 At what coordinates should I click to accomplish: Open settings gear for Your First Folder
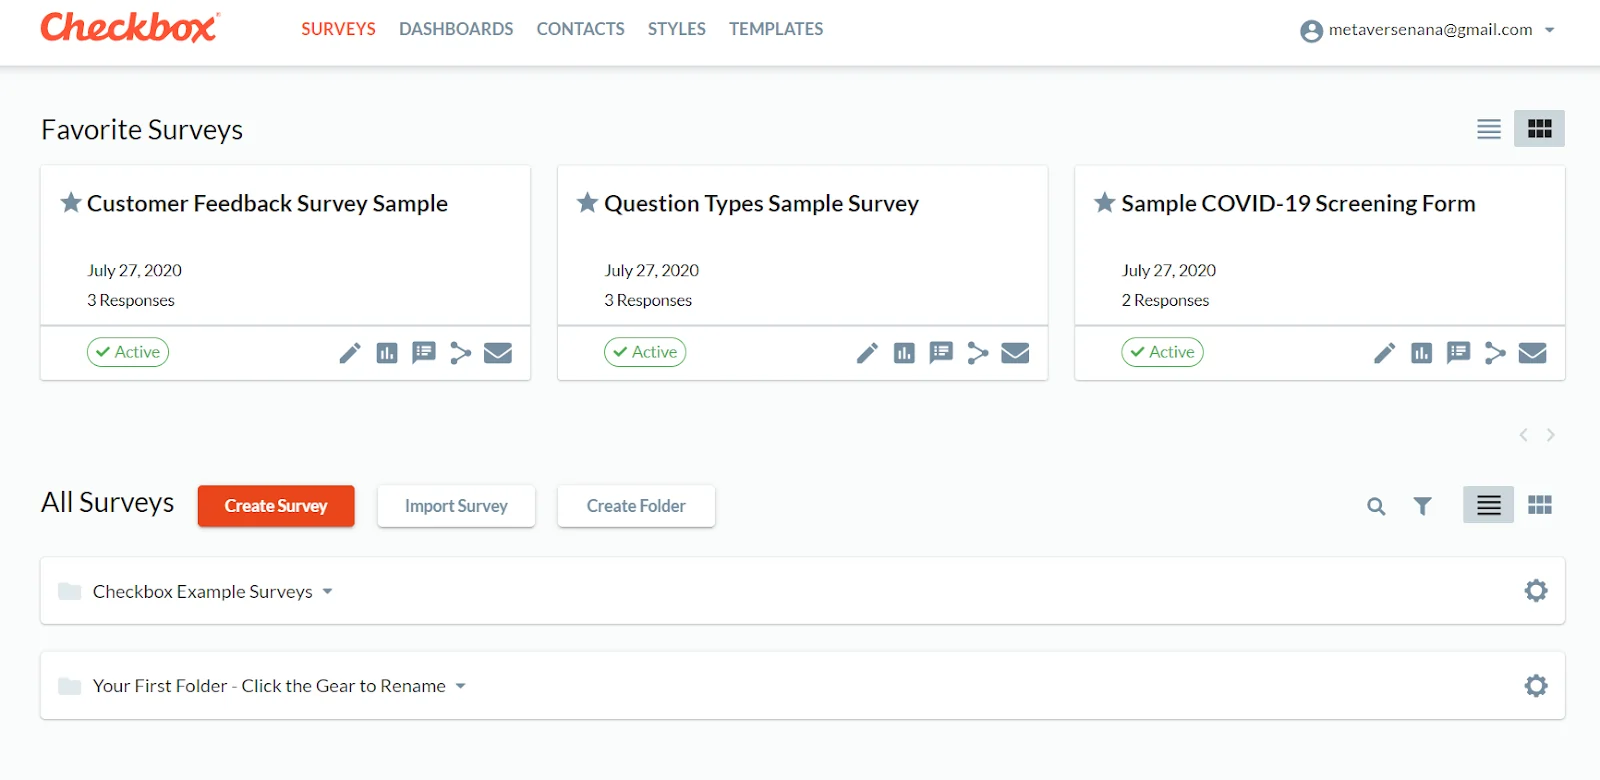[x=1536, y=685]
